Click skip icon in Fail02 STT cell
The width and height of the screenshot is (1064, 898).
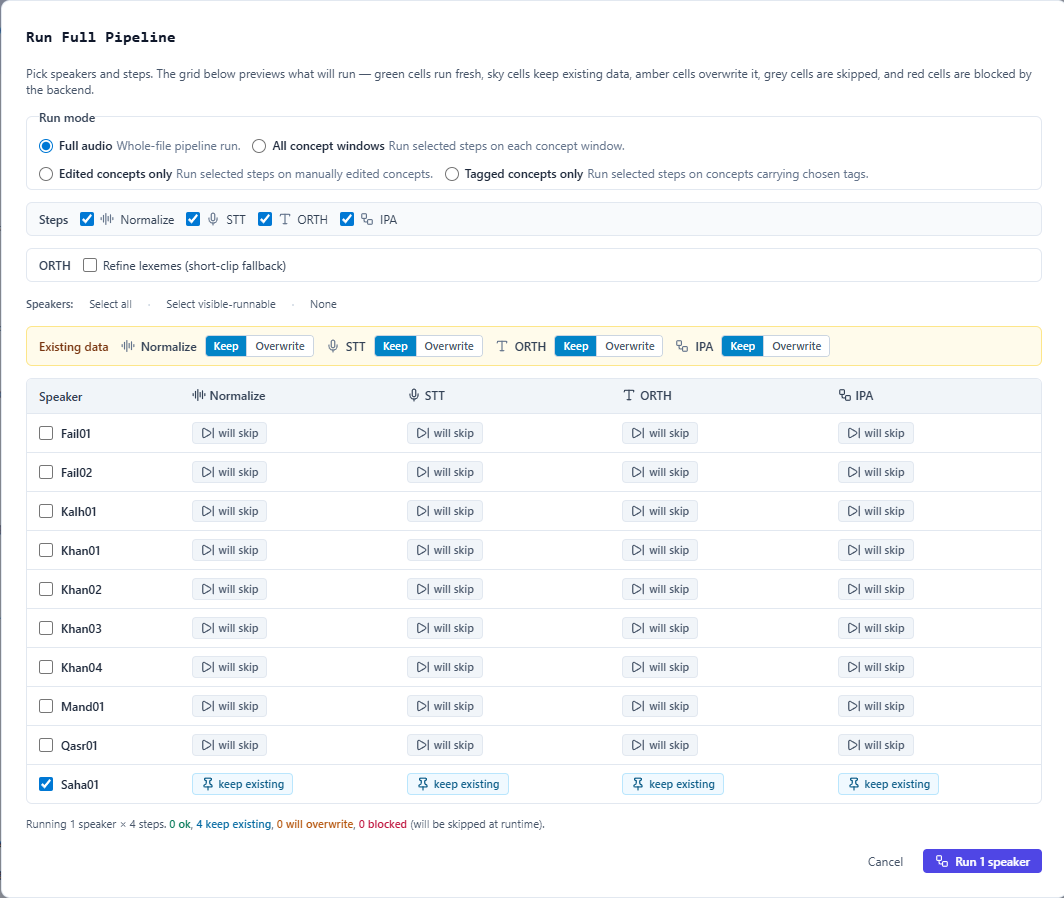click(423, 472)
